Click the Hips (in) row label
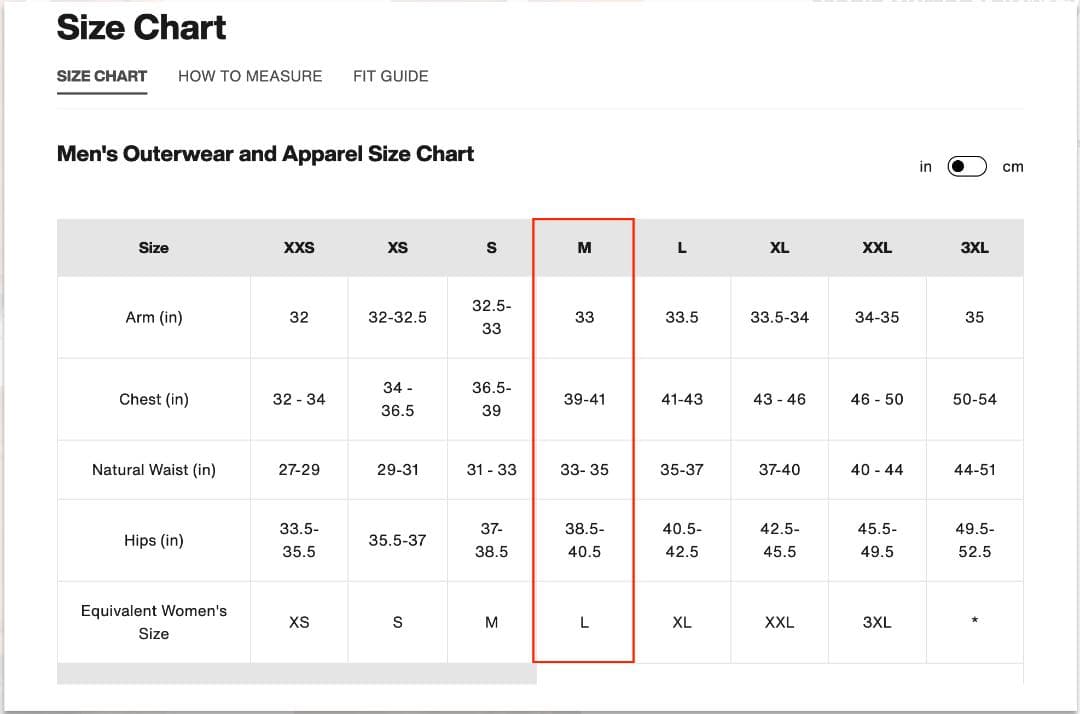The height and width of the screenshot is (714, 1080). point(154,540)
